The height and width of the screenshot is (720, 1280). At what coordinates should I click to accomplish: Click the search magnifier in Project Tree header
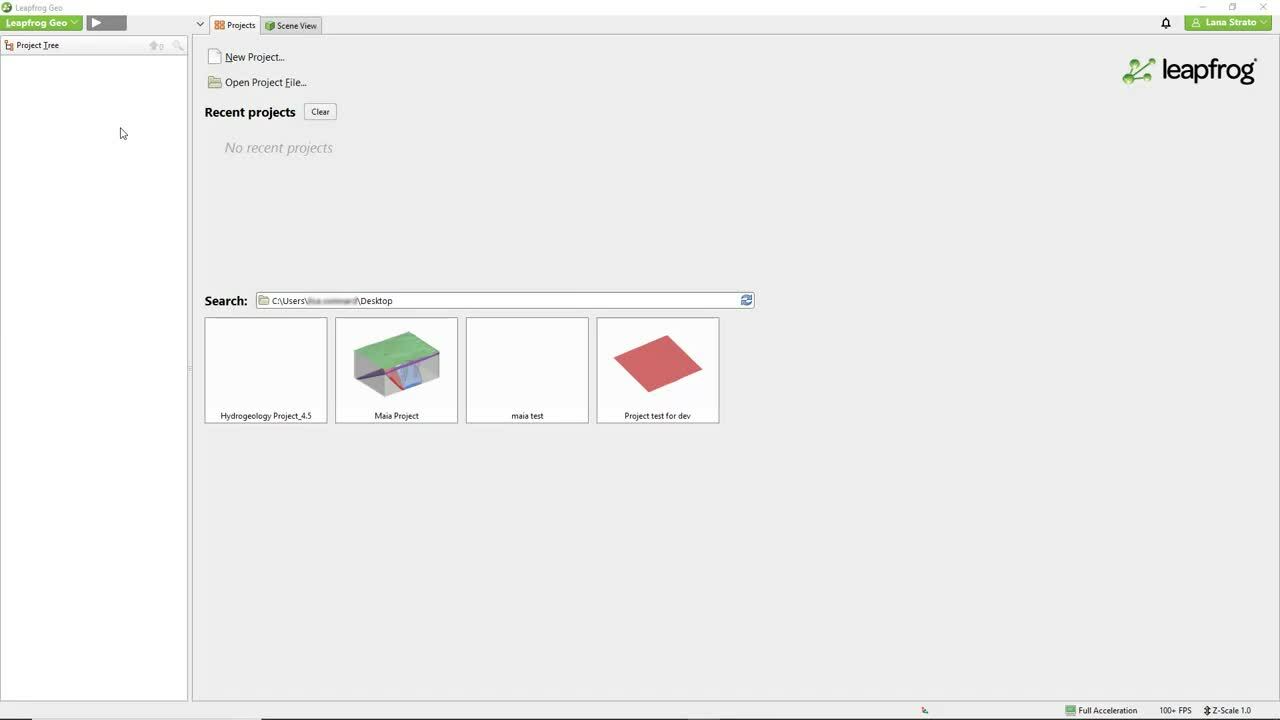click(178, 46)
